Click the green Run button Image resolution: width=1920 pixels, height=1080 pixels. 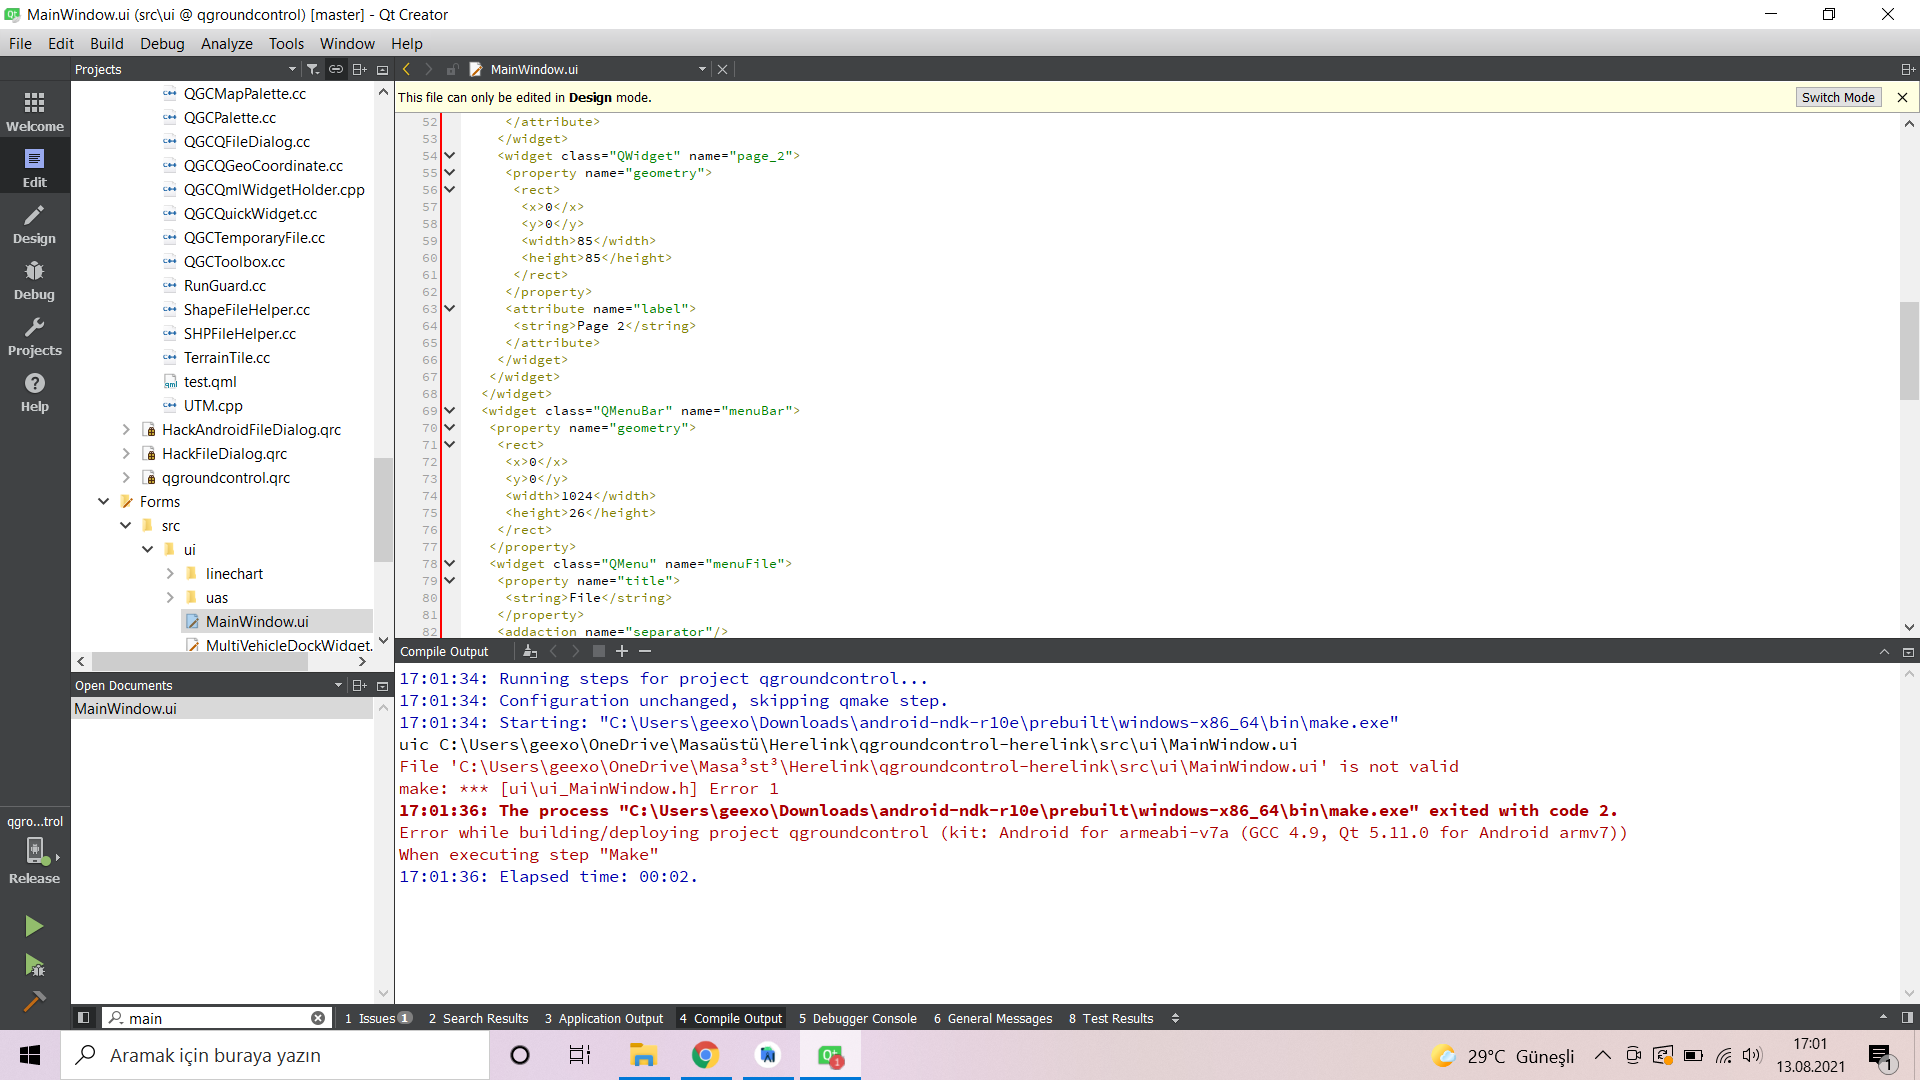point(34,926)
